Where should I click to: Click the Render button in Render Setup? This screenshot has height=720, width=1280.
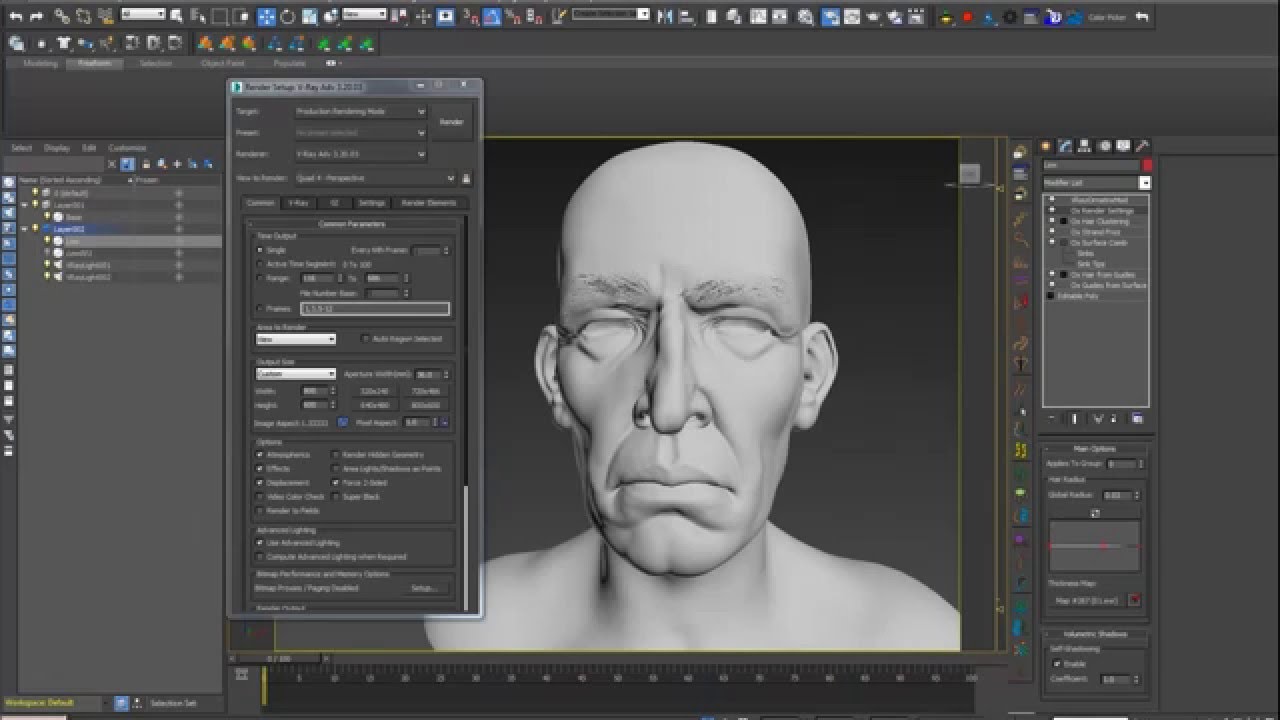click(x=452, y=122)
